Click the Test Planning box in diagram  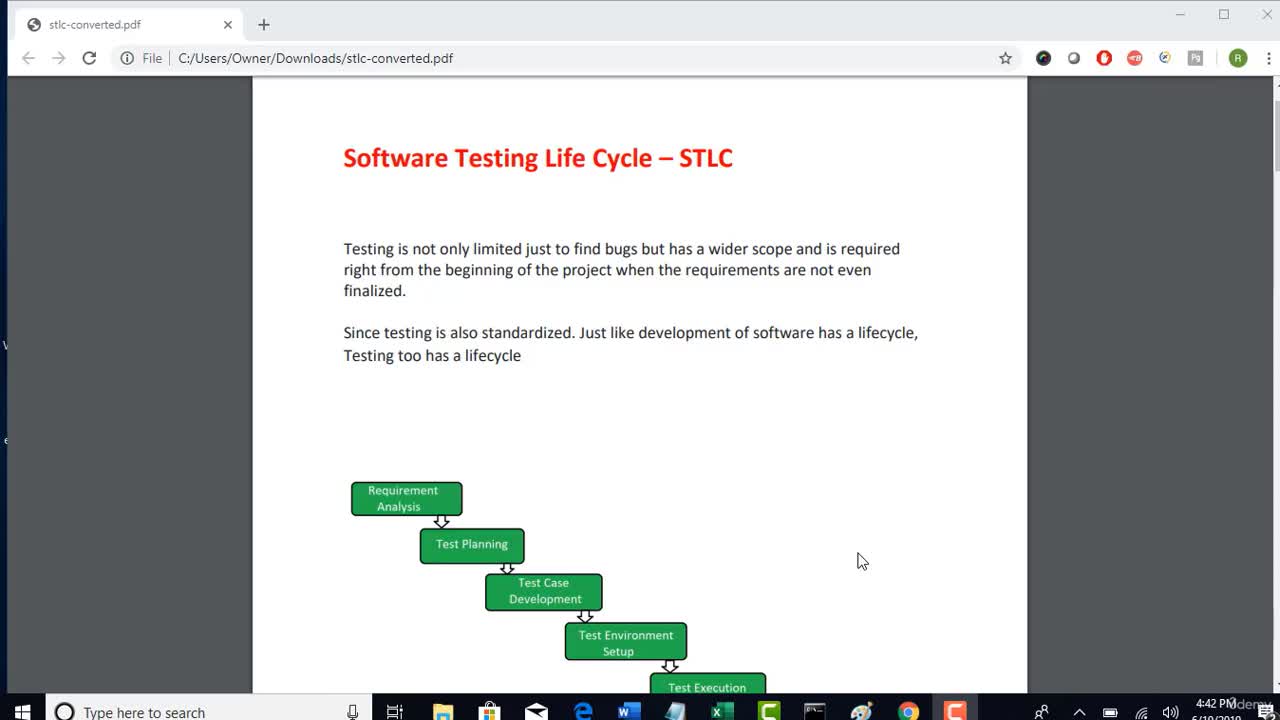pyautogui.click(x=472, y=546)
